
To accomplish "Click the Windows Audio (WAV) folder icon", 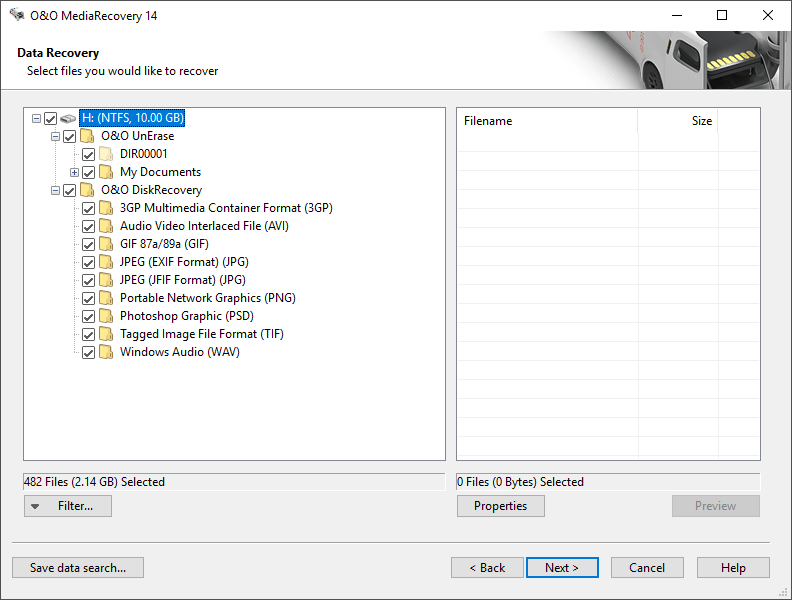I will [x=106, y=353].
